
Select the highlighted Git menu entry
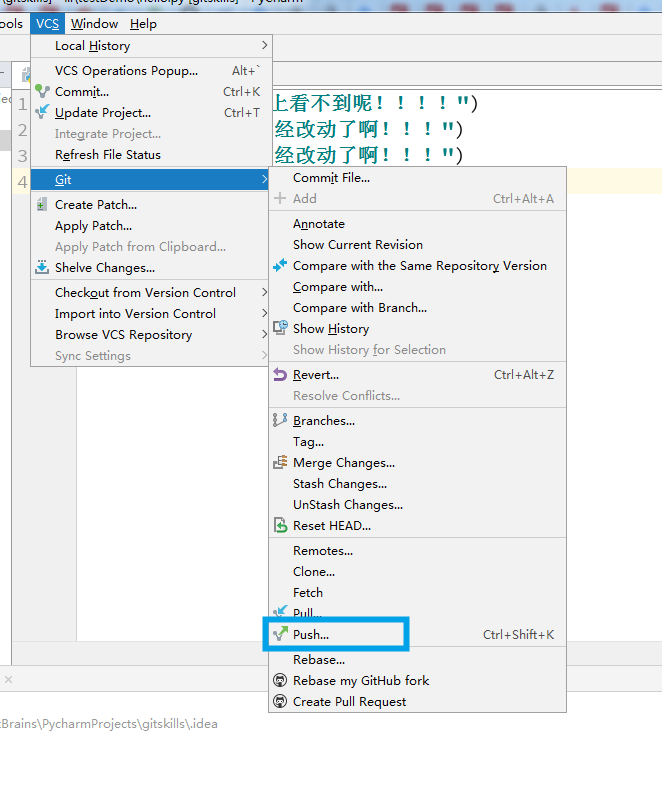click(x=150, y=179)
